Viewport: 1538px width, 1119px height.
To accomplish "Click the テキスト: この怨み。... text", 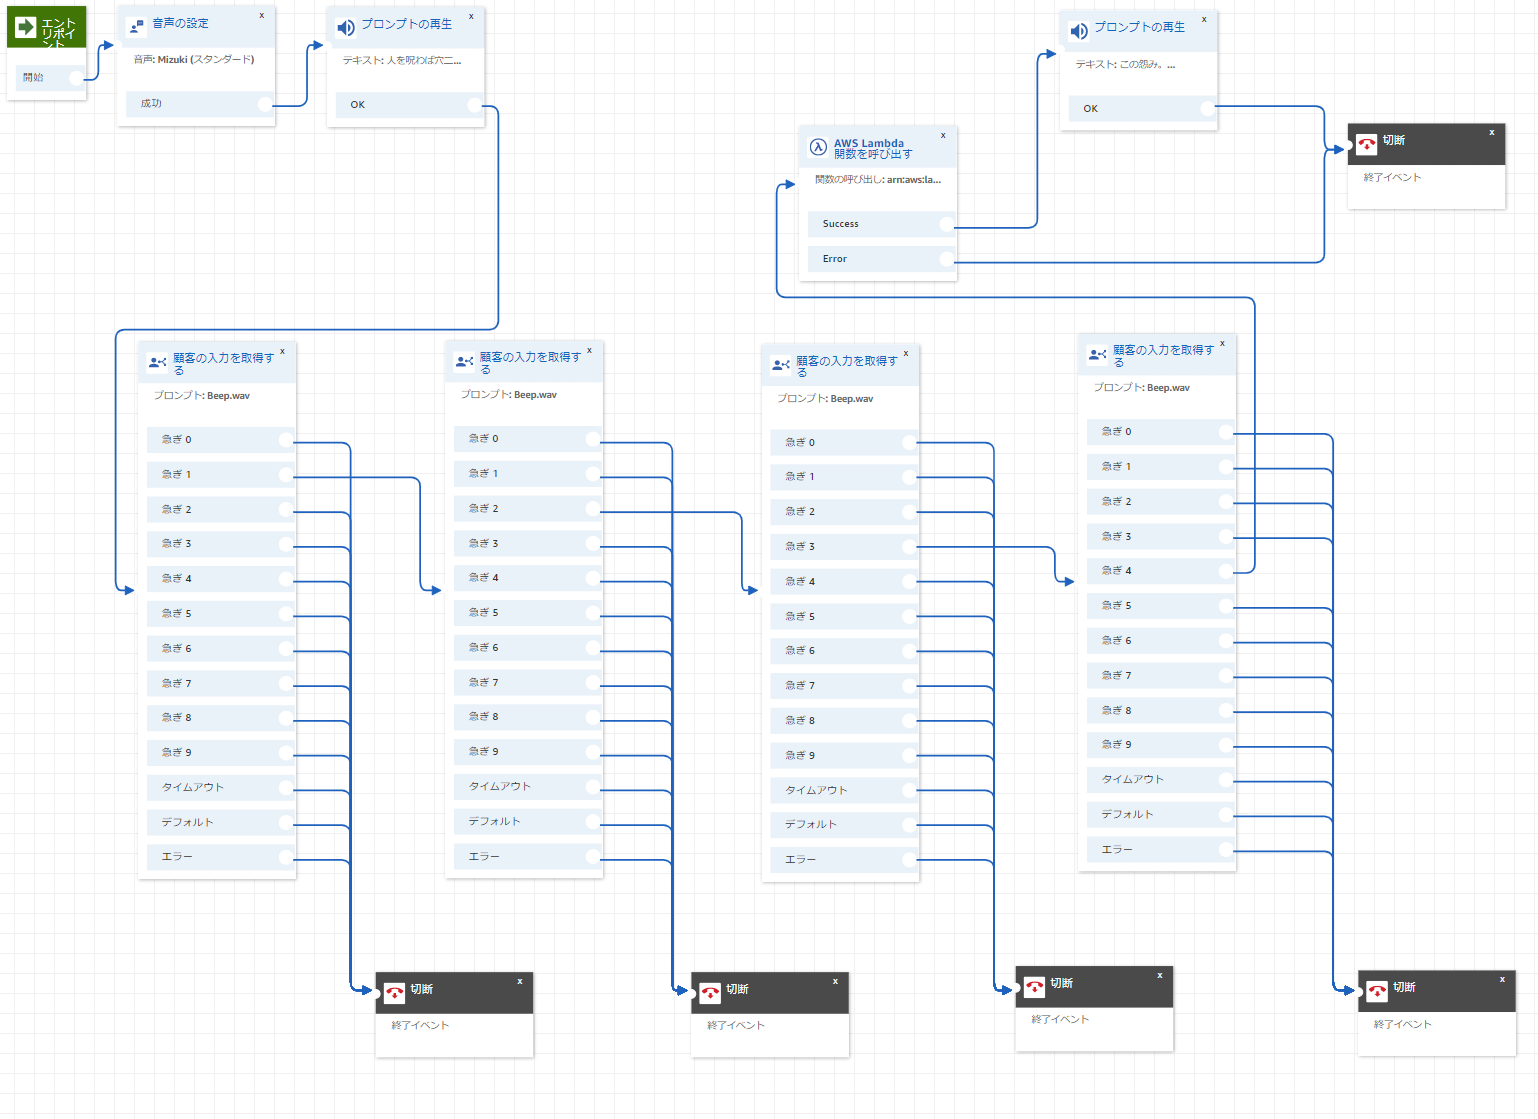I will point(1125,65).
